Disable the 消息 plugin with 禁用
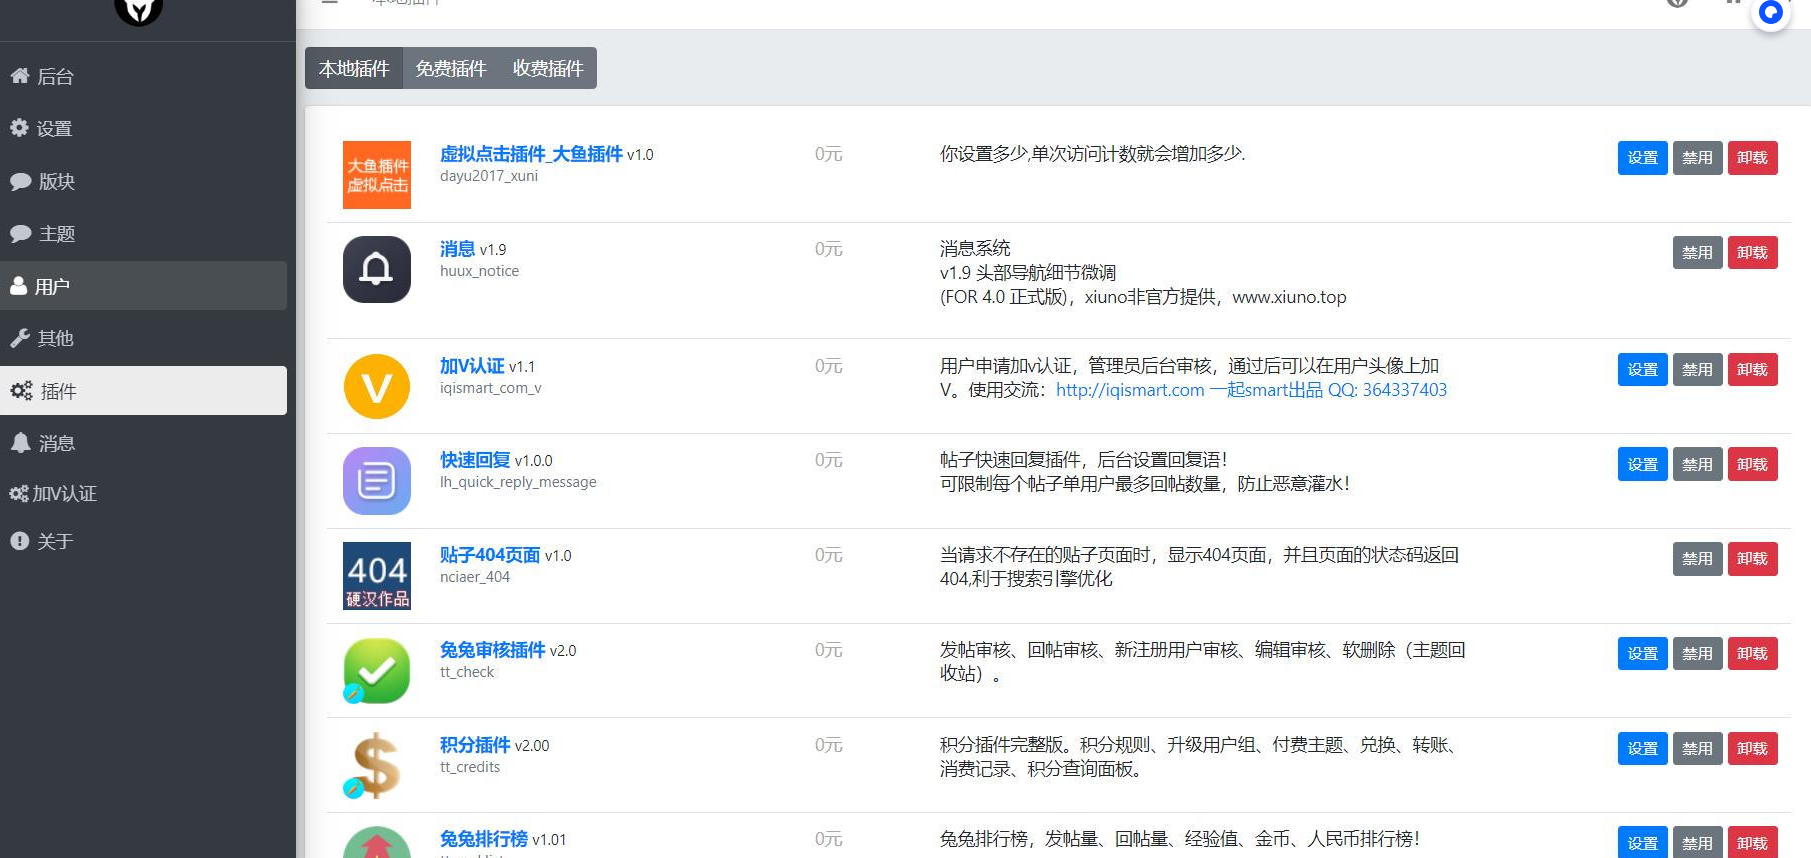Image resolution: width=1811 pixels, height=858 pixels. tap(1697, 252)
